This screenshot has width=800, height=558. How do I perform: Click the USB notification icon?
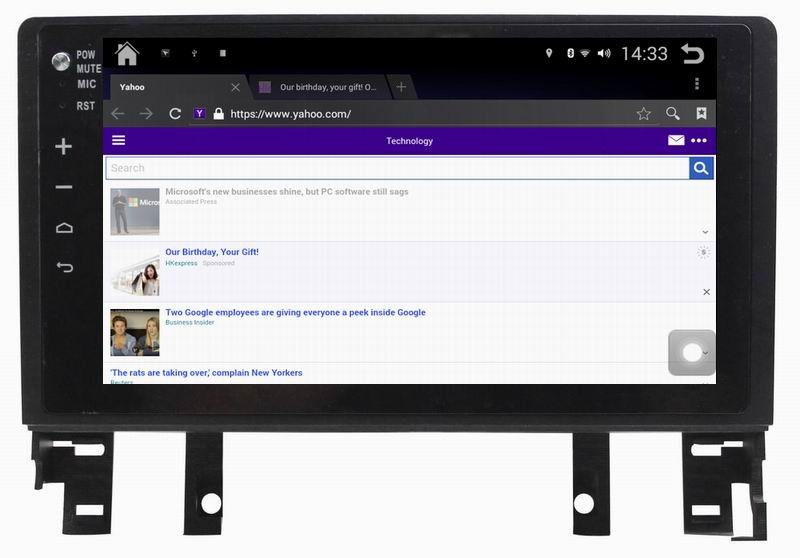[x=194, y=53]
